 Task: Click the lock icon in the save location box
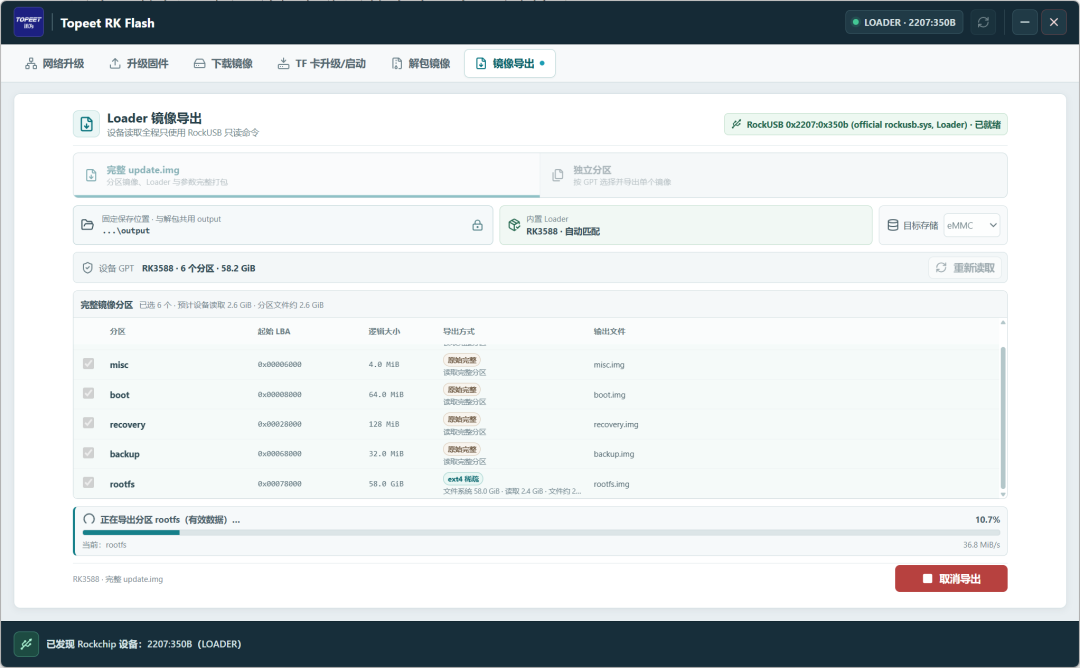[477, 225]
